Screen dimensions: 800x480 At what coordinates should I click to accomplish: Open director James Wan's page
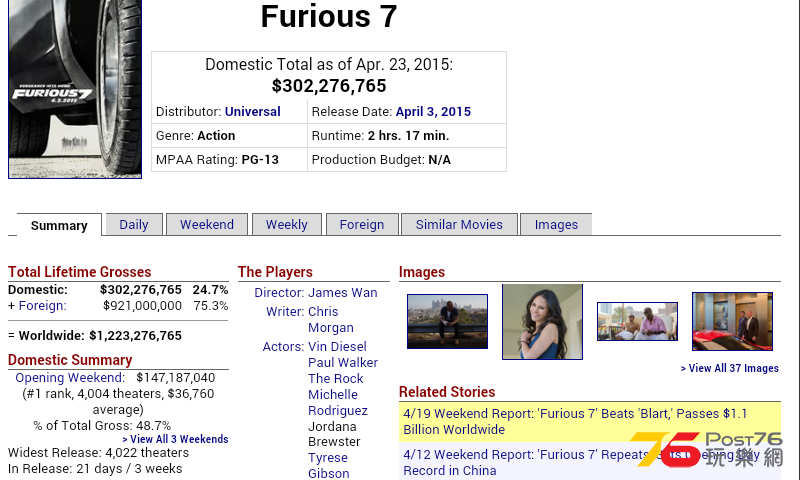tap(343, 293)
